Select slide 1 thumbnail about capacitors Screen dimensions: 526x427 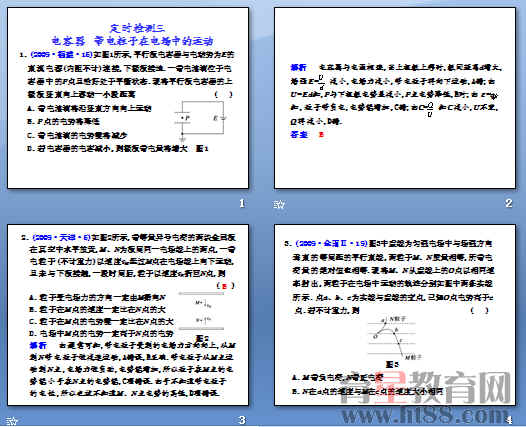click(x=128, y=98)
